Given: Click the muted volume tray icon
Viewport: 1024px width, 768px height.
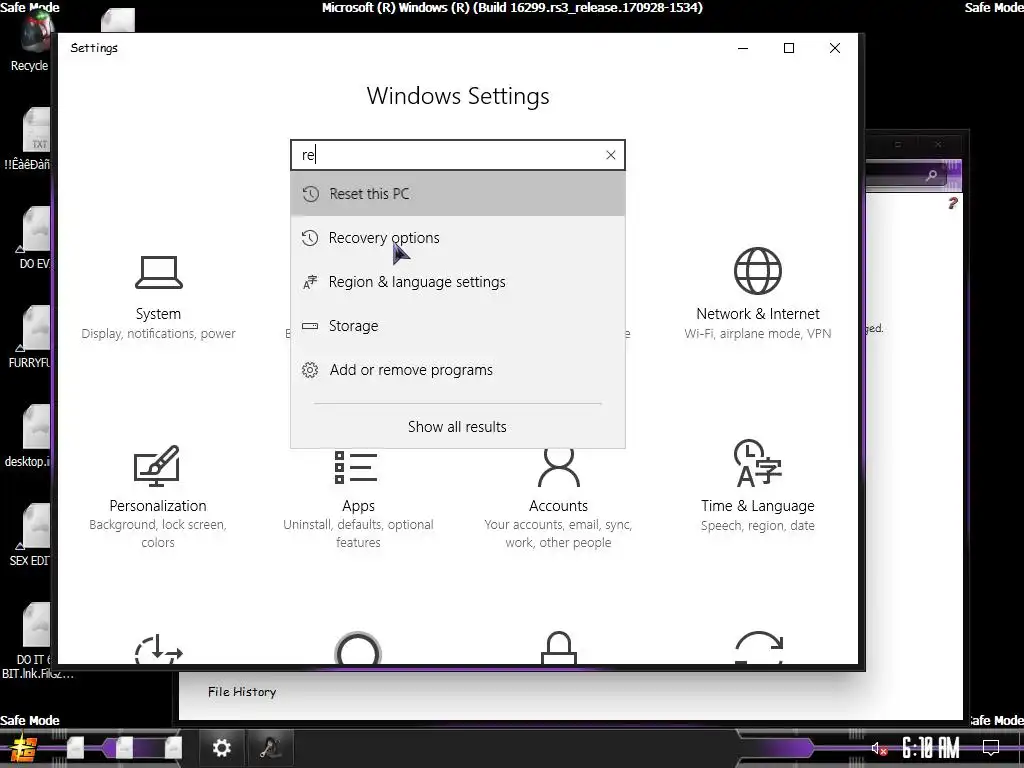Looking at the screenshot, I should 879,748.
